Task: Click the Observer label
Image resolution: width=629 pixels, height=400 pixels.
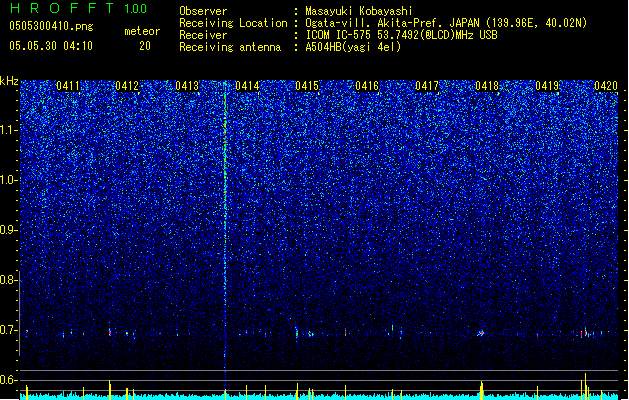Action: tap(203, 11)
